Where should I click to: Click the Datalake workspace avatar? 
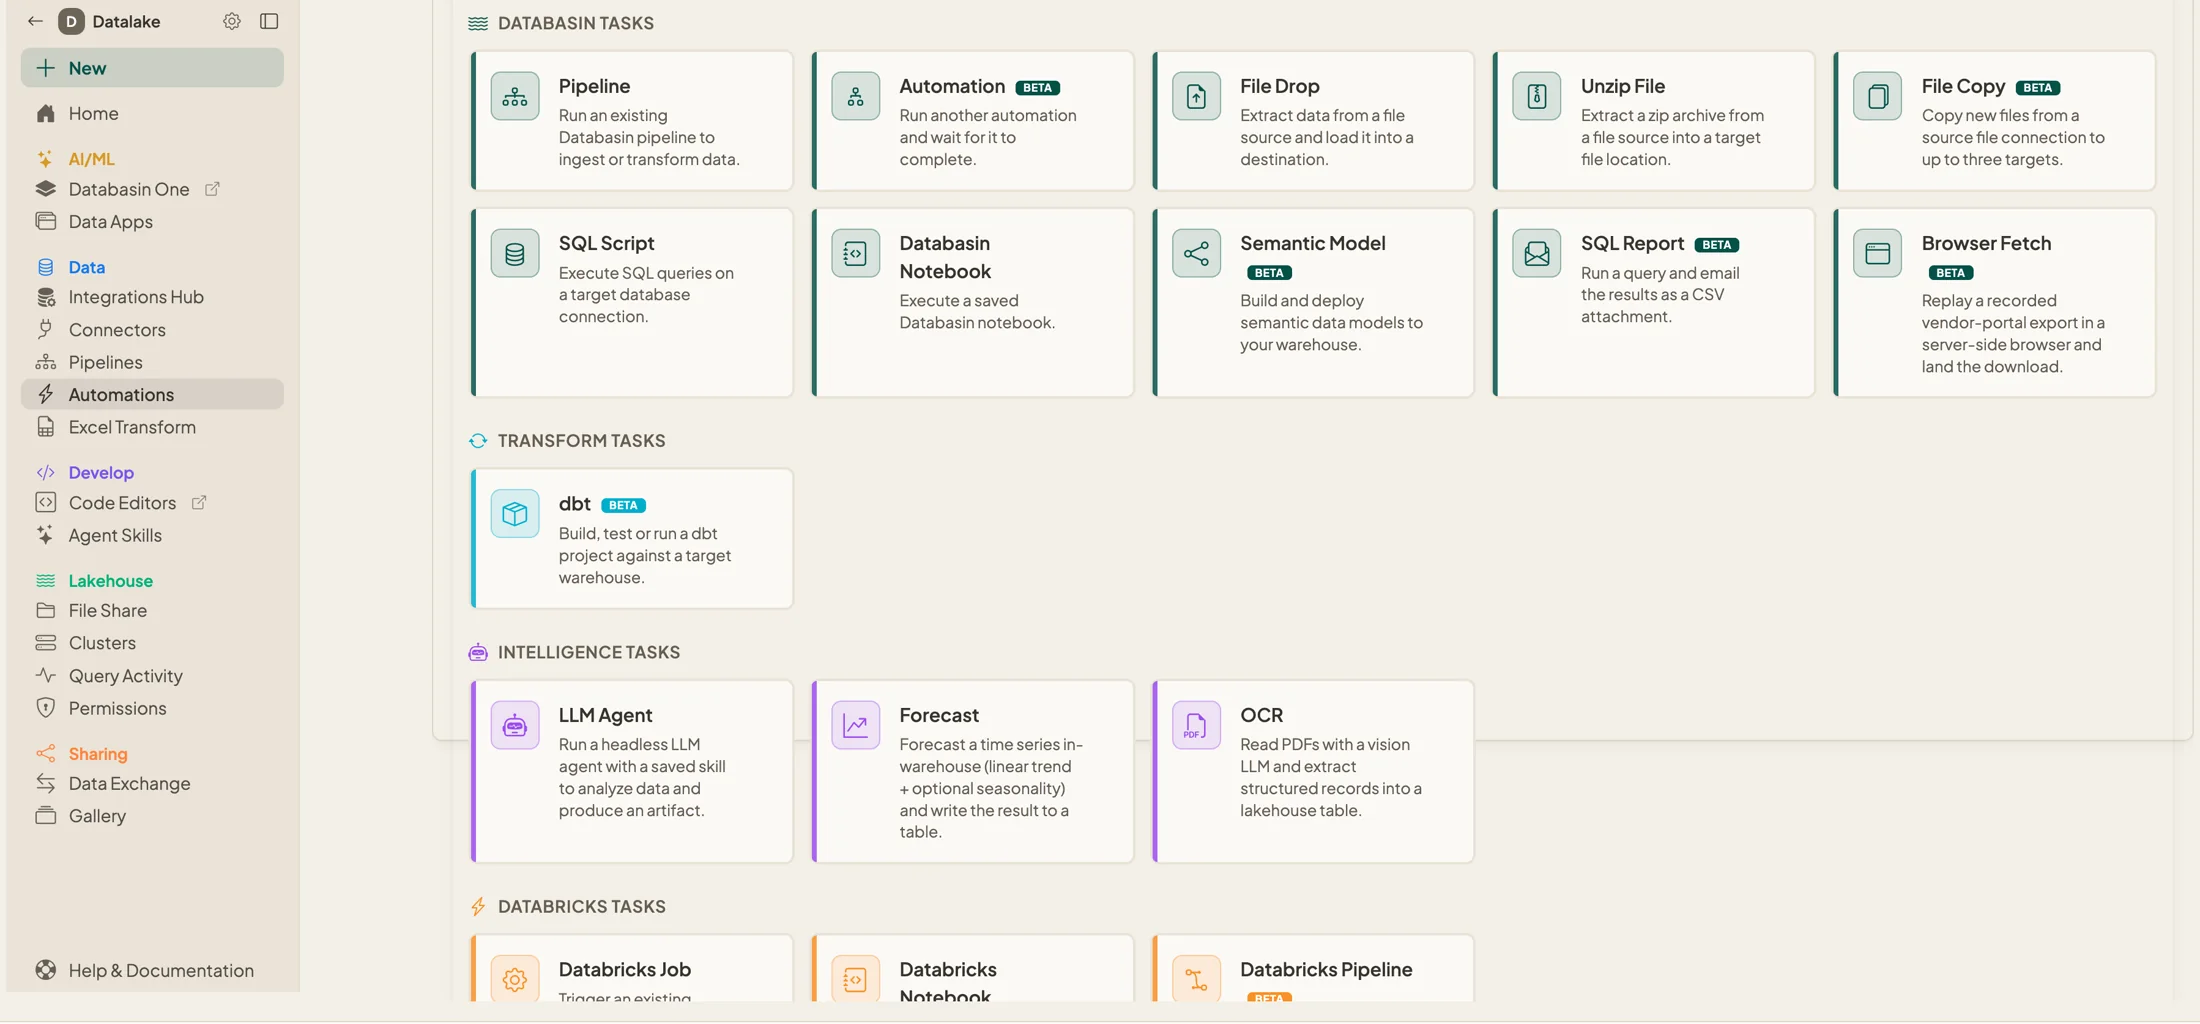[71, 21]
